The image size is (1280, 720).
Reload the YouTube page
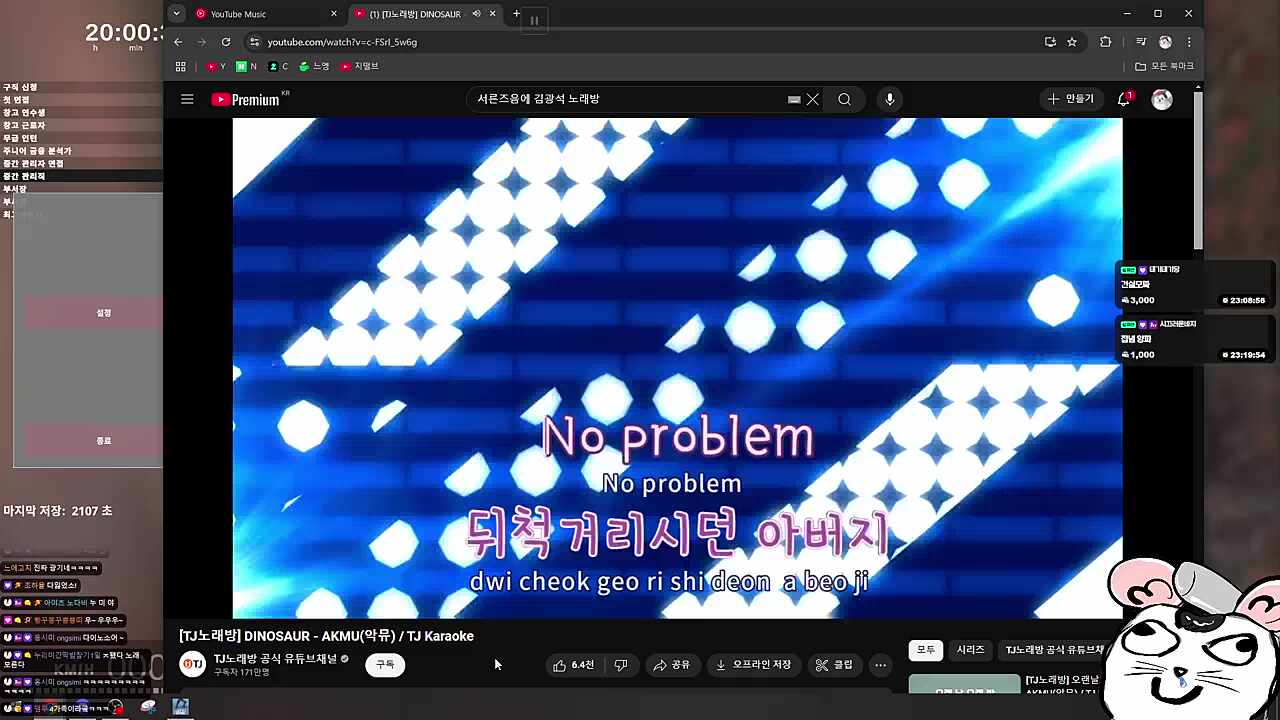coord(226,42)
